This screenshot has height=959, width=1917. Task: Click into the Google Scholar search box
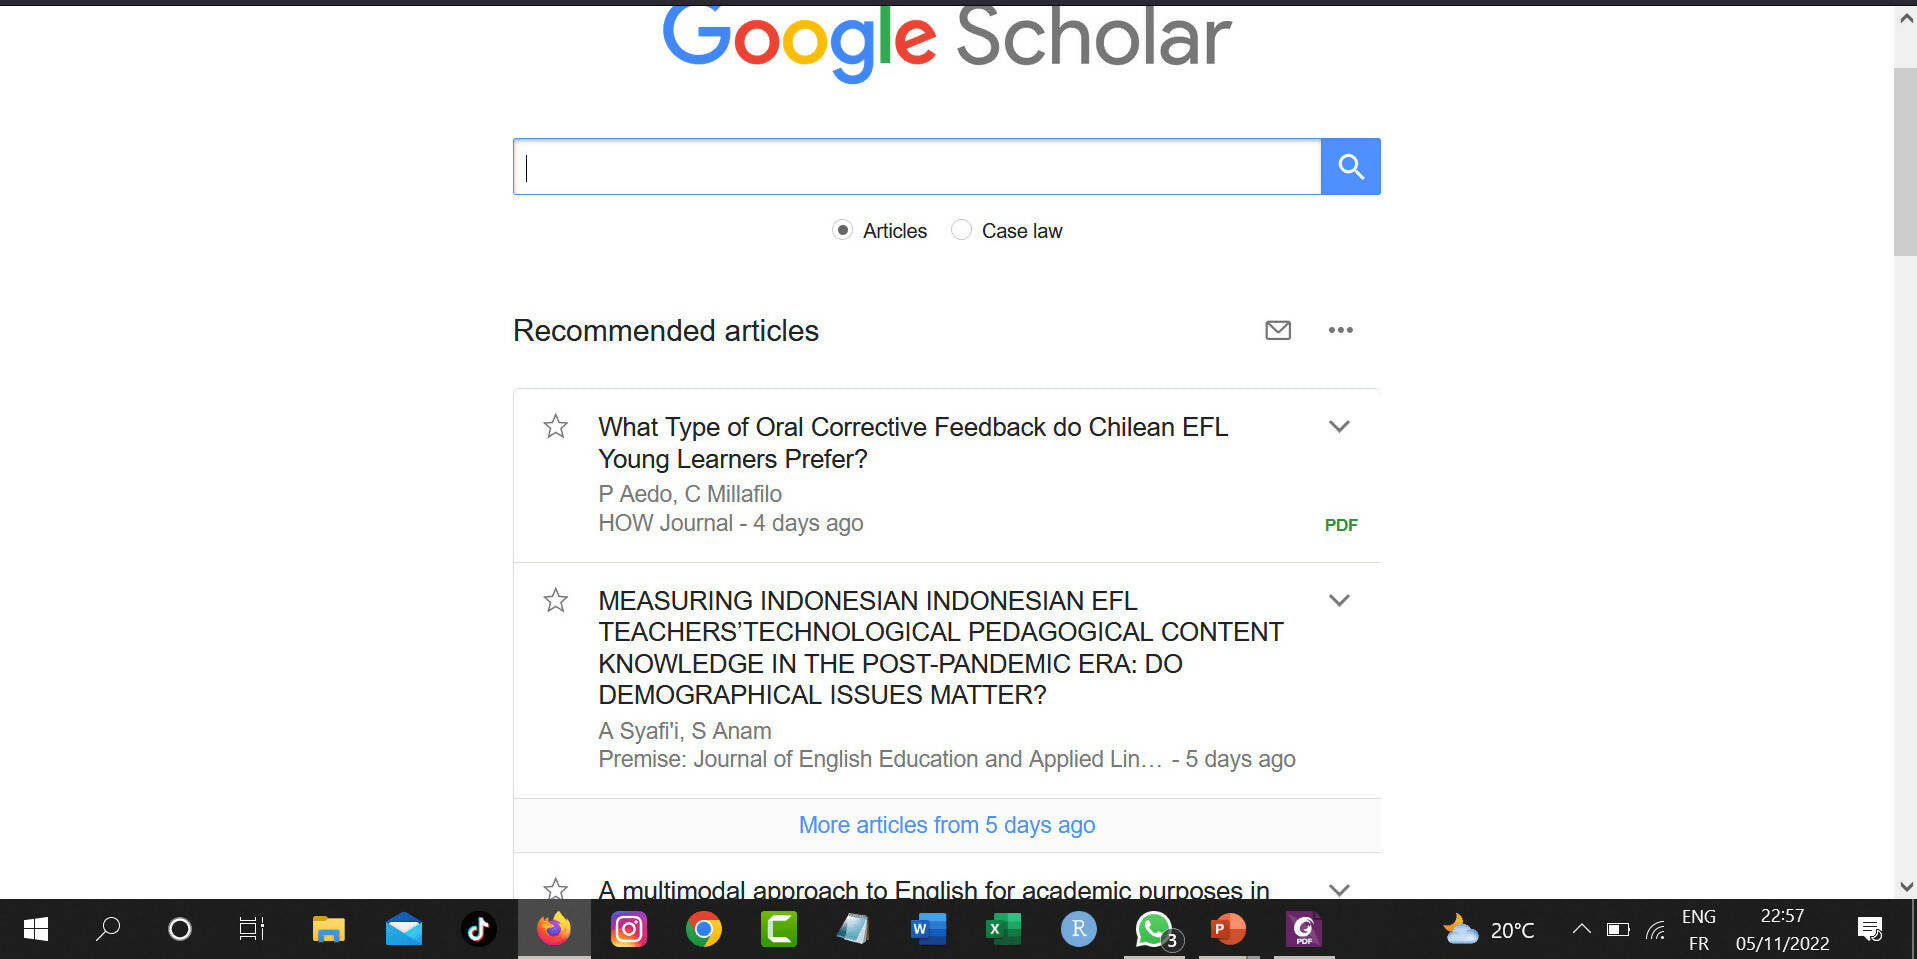pos(917,166)
